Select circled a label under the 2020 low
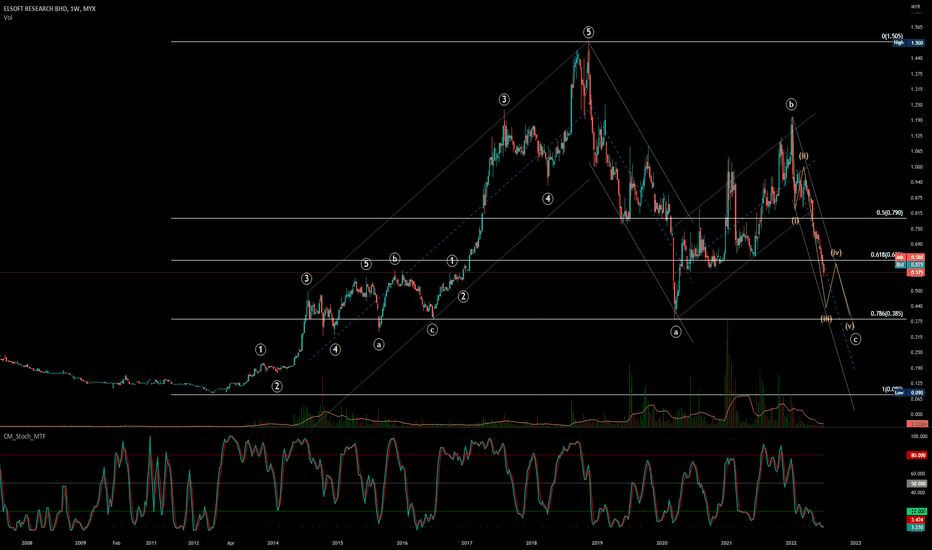 click(x=675, y=332)
